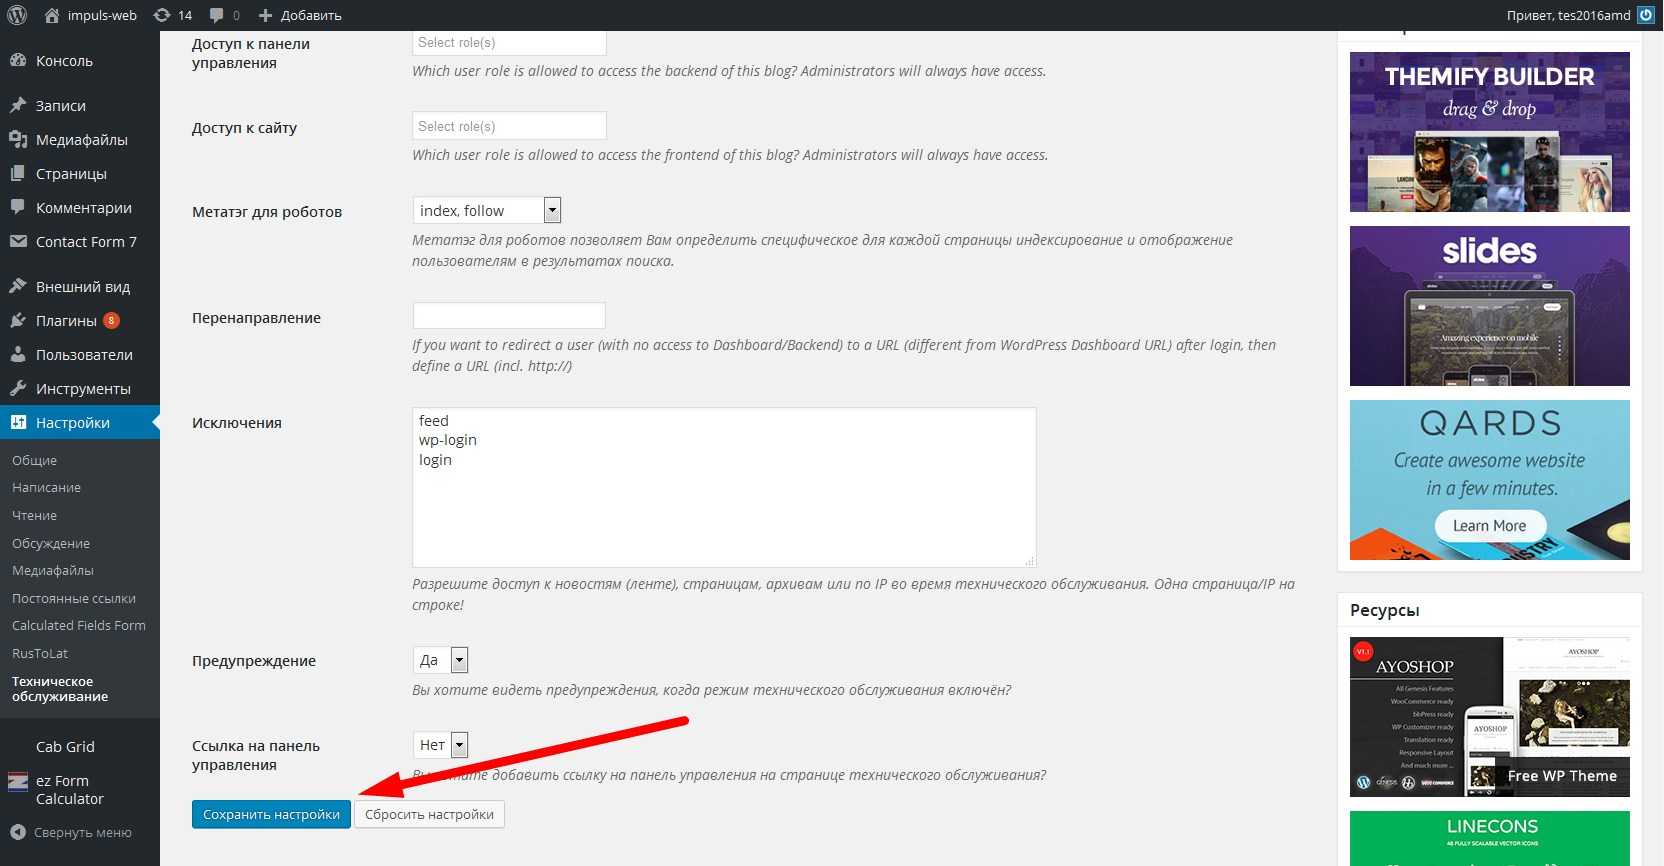The image size is (1664, 866).
Task: Go to Чтение settings submenu
Action: 35,516
